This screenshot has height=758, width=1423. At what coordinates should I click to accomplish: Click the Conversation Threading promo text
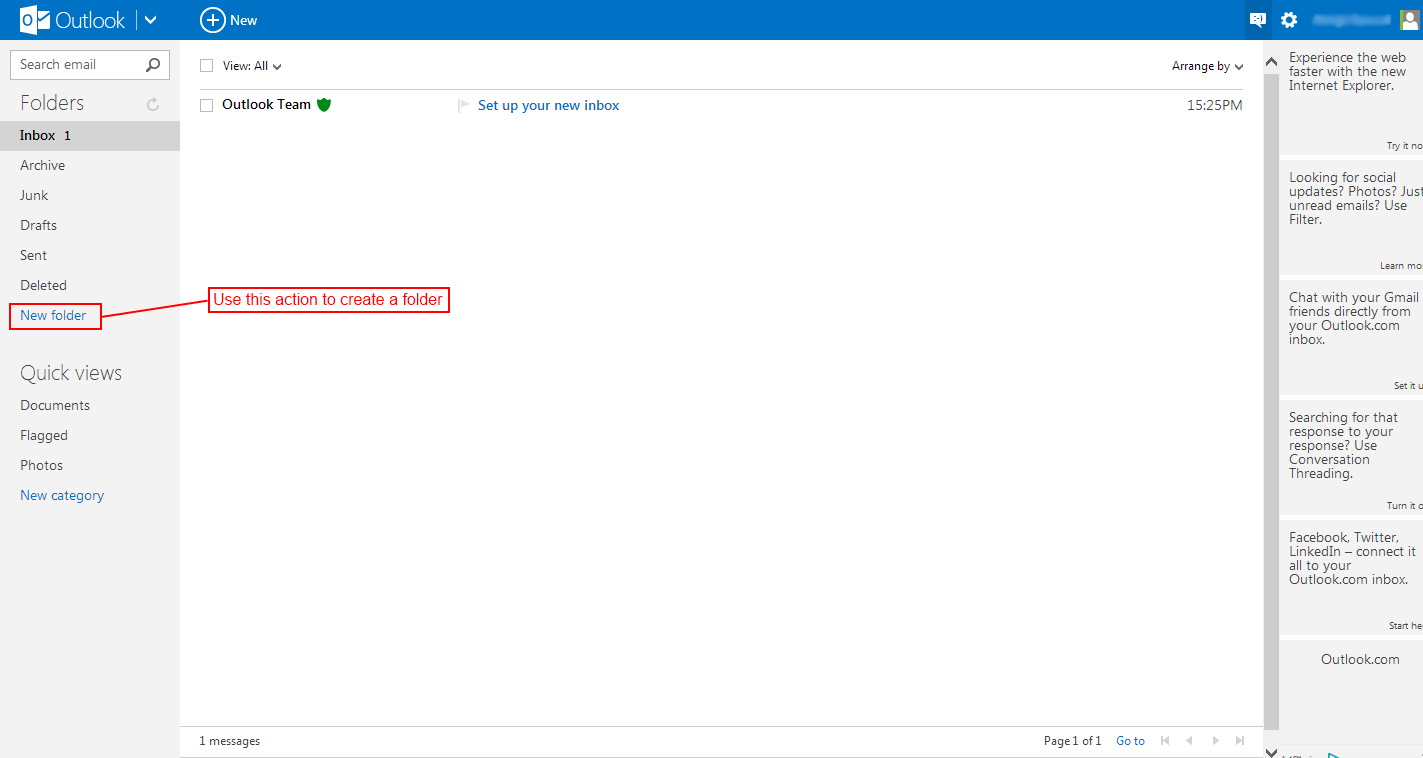[1343, 445]
